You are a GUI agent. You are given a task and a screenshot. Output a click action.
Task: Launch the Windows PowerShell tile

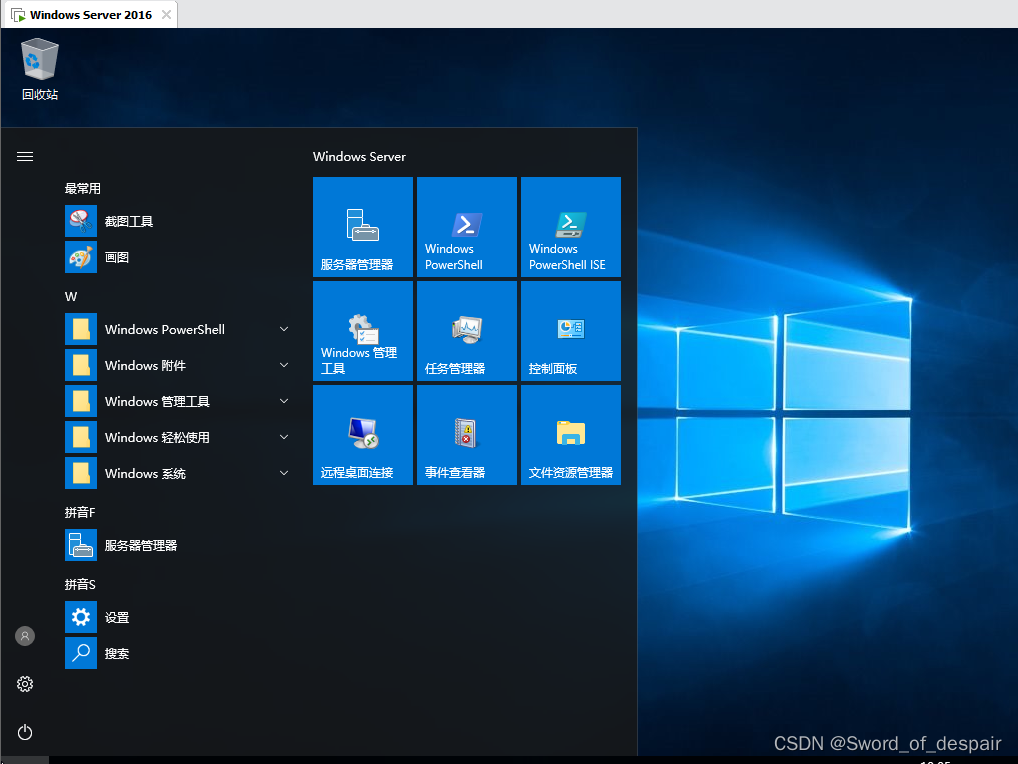click(x=466, y=227)
